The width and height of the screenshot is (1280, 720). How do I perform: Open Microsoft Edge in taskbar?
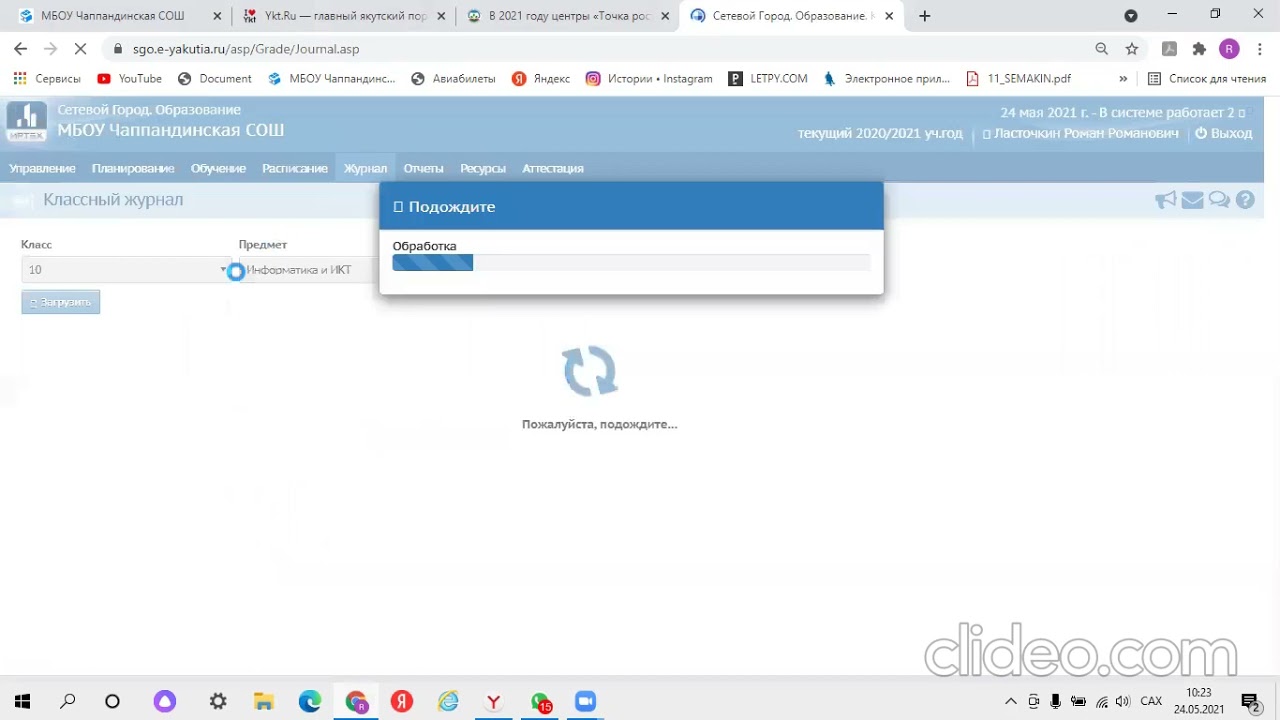pos(310,702)
